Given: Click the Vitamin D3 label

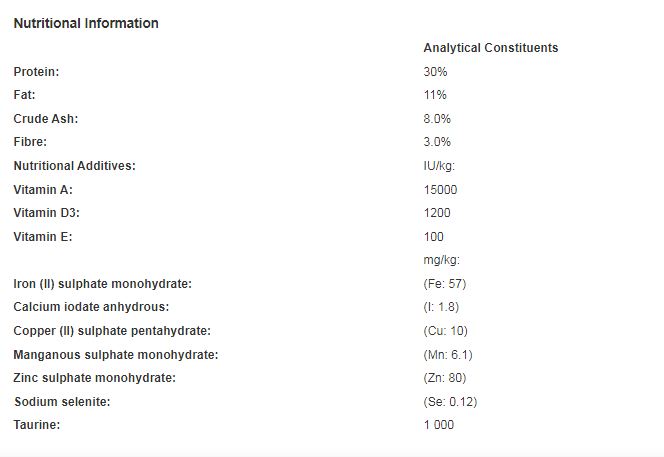Looking at the screenshot, I should tap(47, 213).
